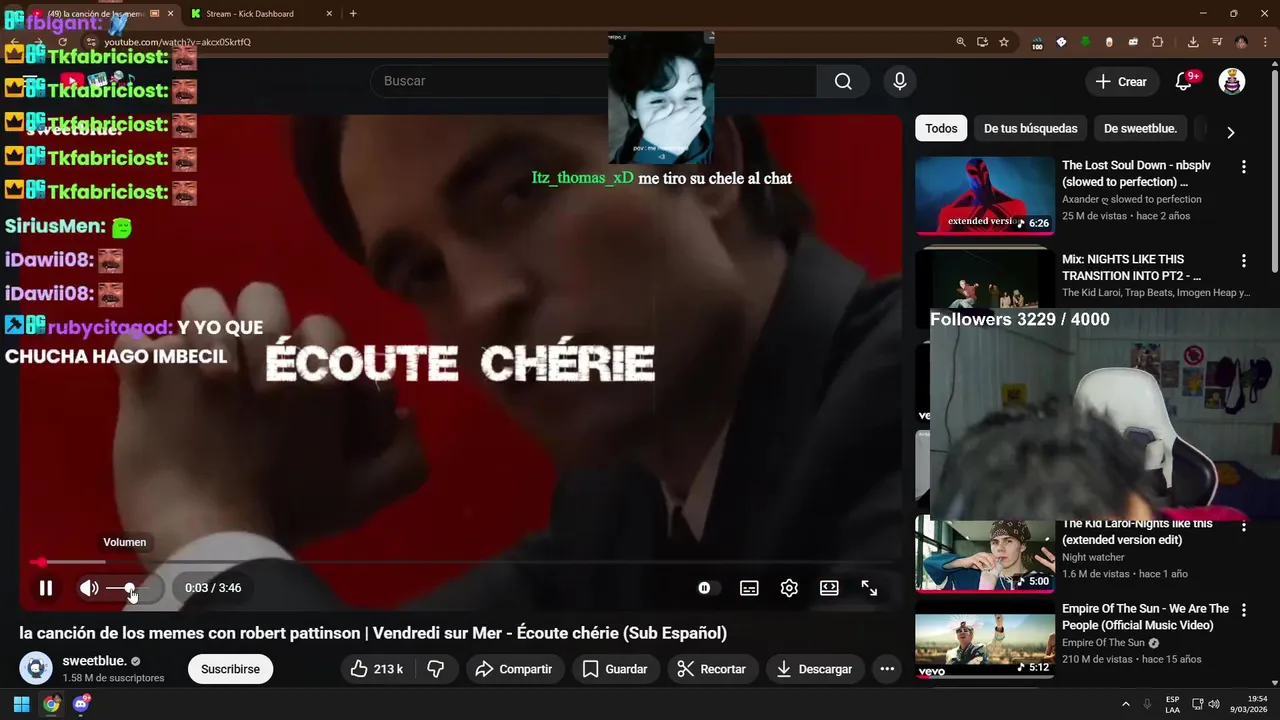Close the YouTube la canción tab
This screenshot has width=1280, height=720.
tap(170, 13)
